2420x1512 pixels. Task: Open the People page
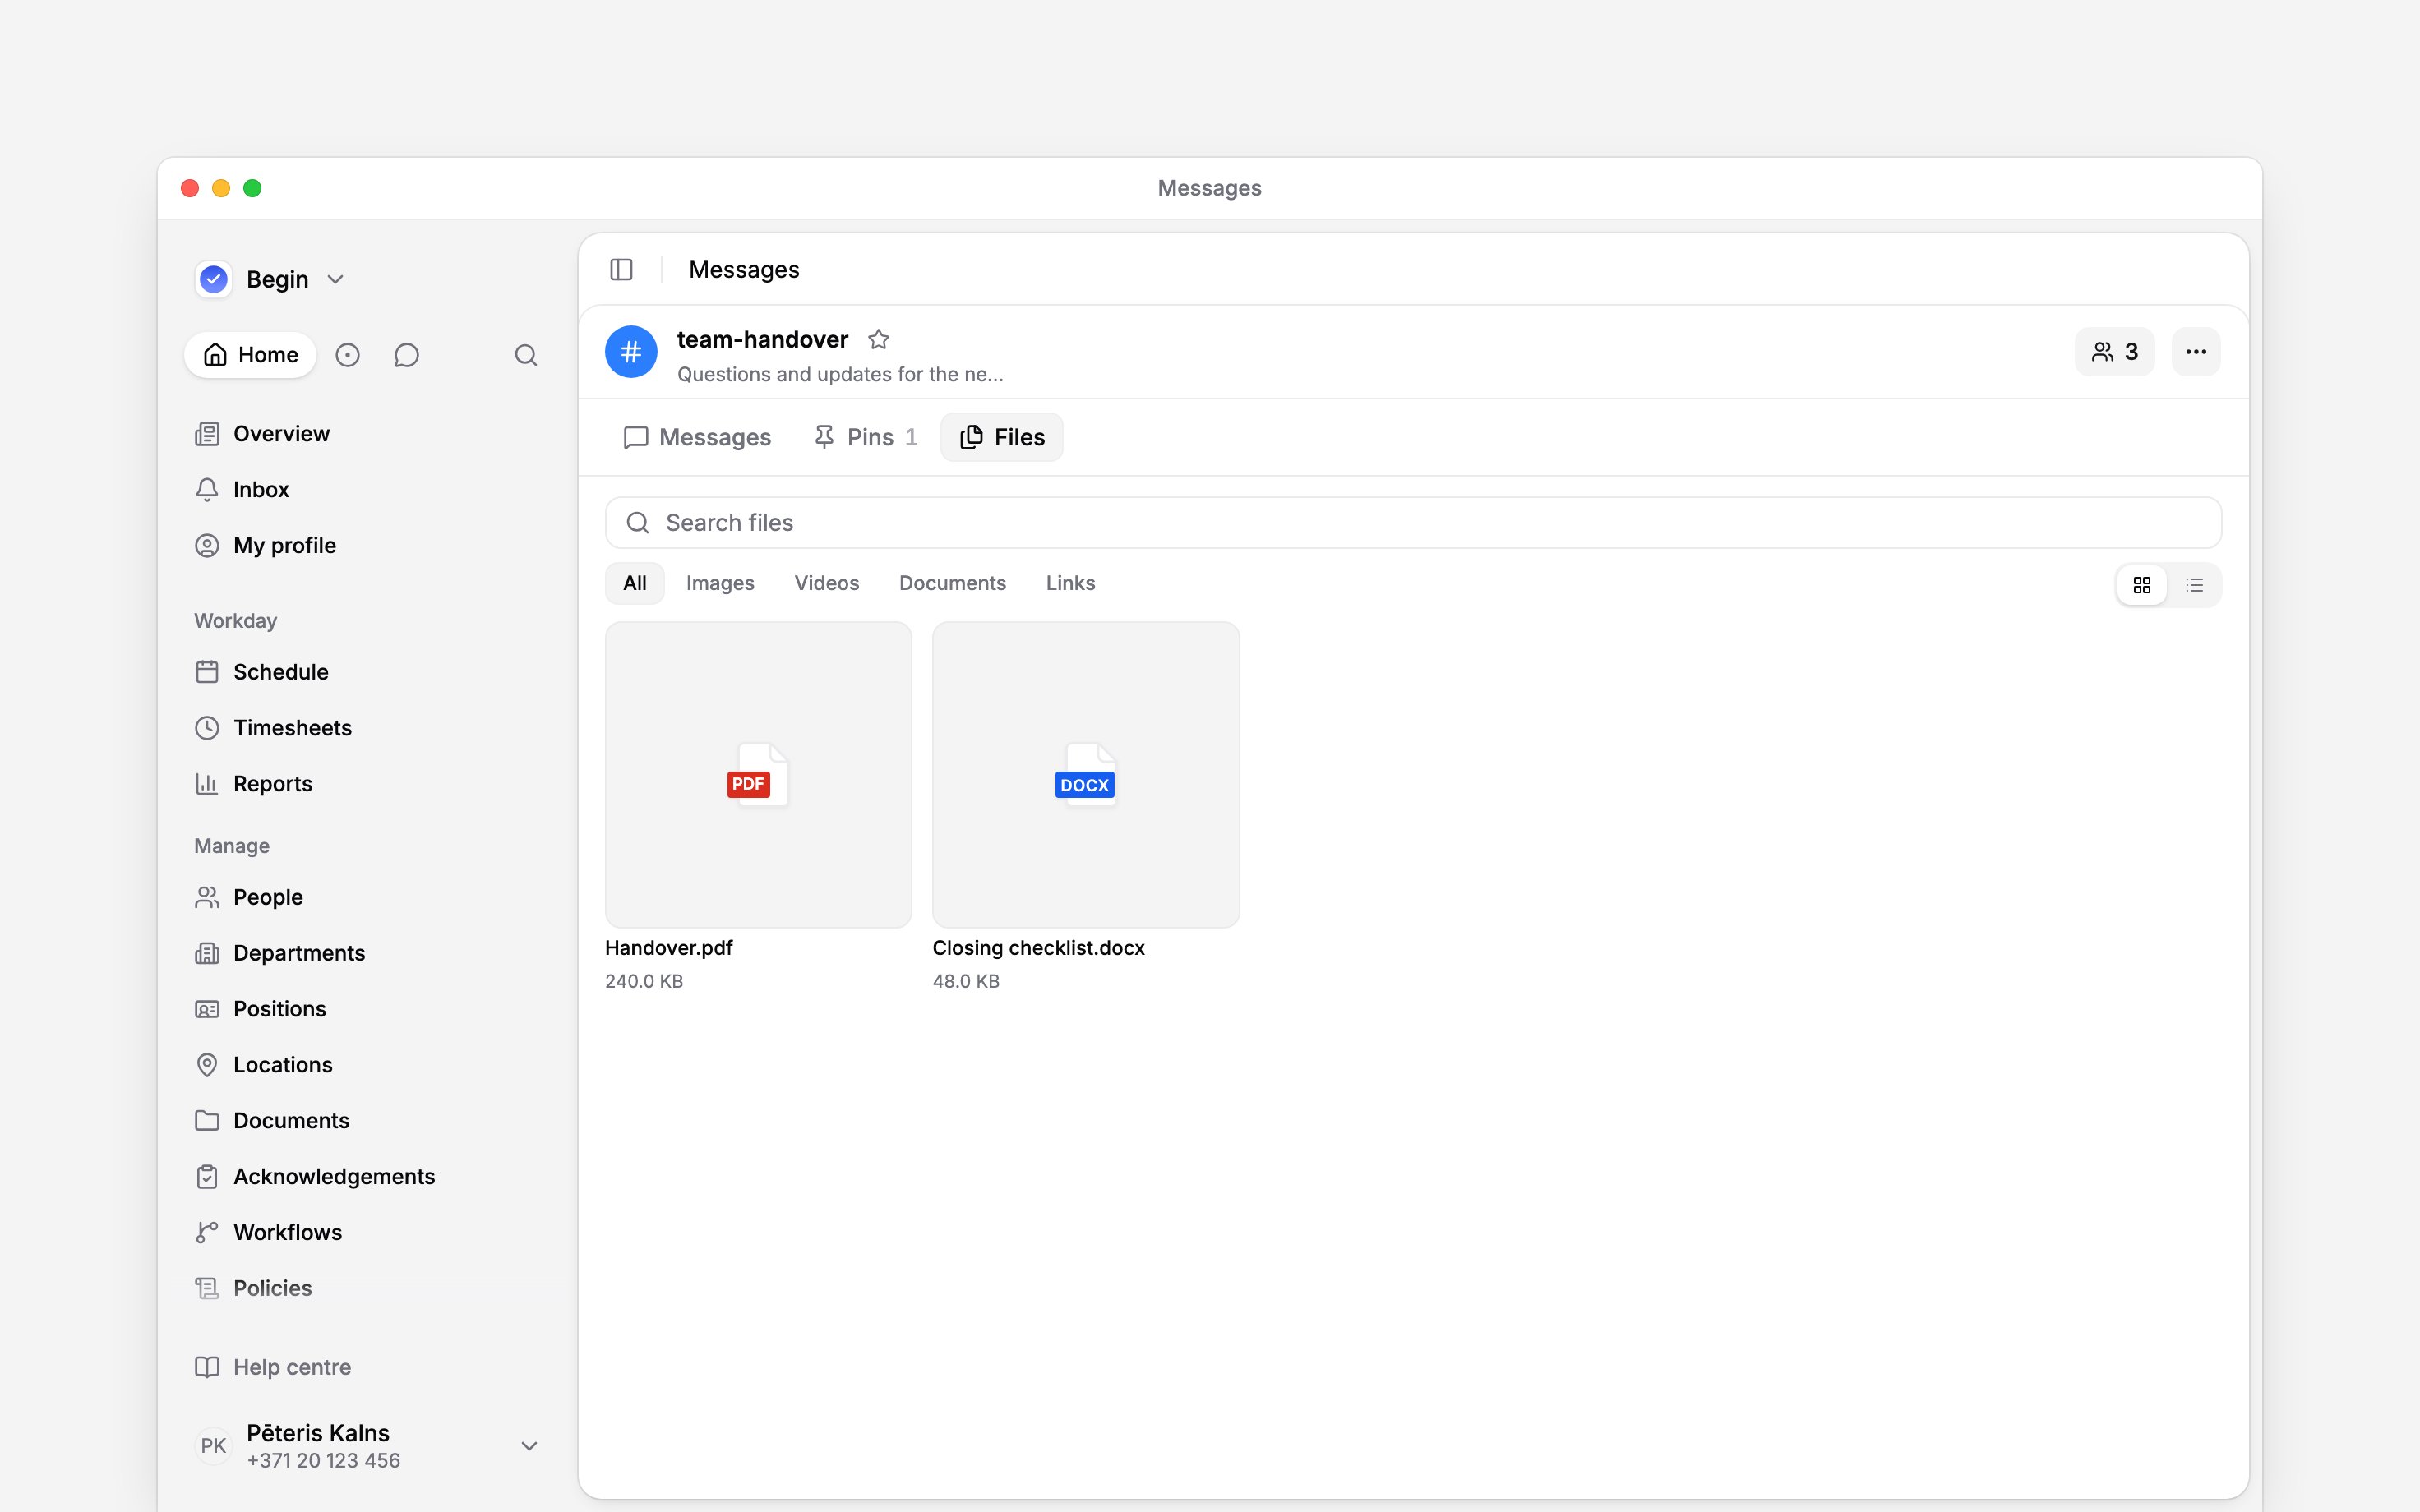367,897
